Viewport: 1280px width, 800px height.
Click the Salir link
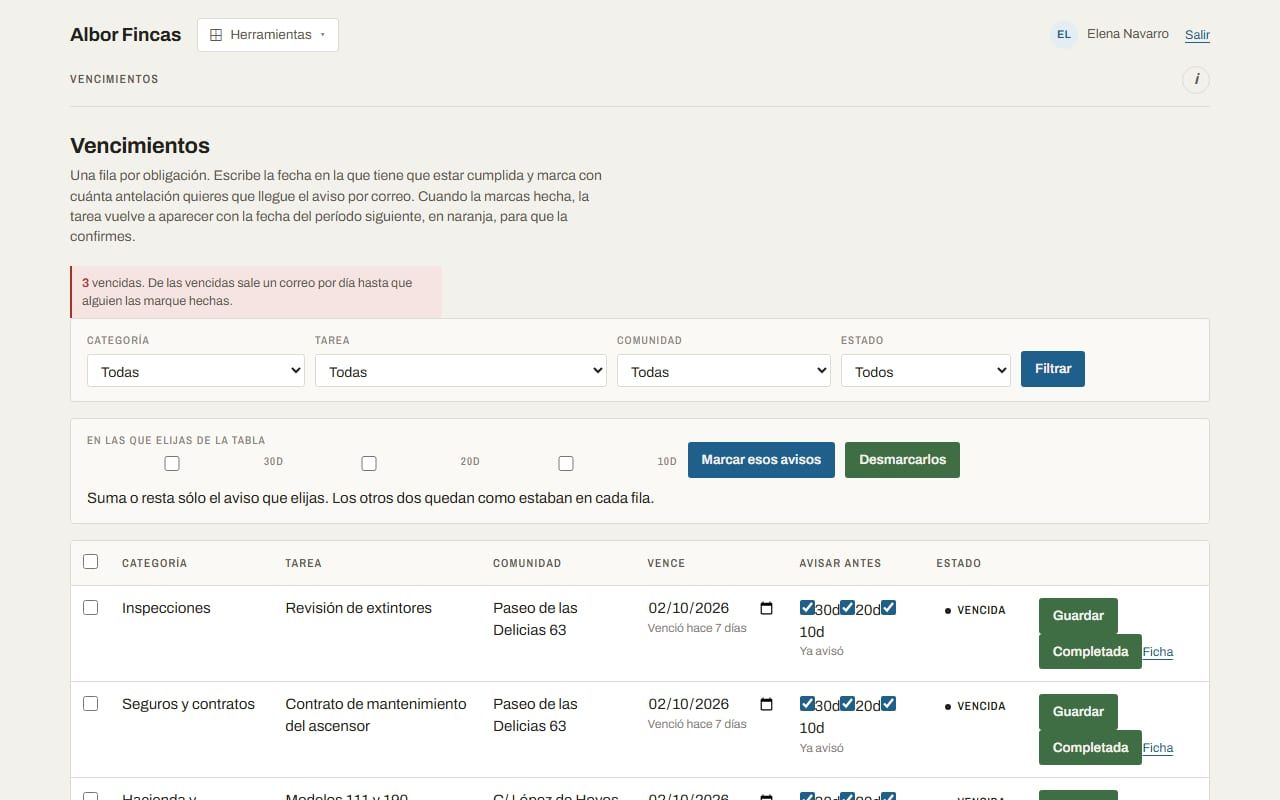click(x=1197, y=35)
